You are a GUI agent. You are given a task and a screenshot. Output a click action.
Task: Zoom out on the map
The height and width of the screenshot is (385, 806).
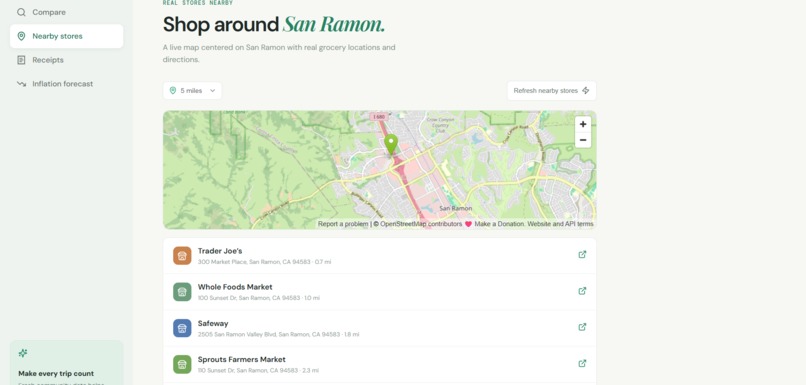point(583,140)
